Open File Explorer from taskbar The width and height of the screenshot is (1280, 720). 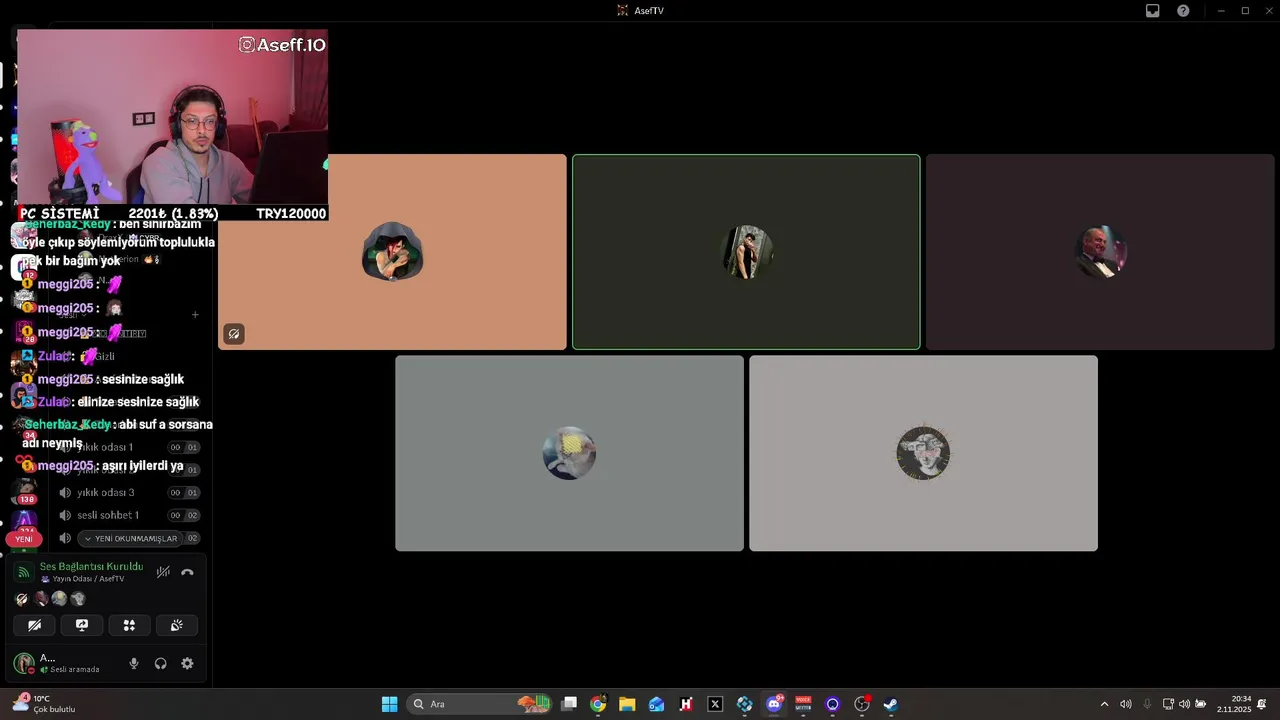[x=627, y=704]
